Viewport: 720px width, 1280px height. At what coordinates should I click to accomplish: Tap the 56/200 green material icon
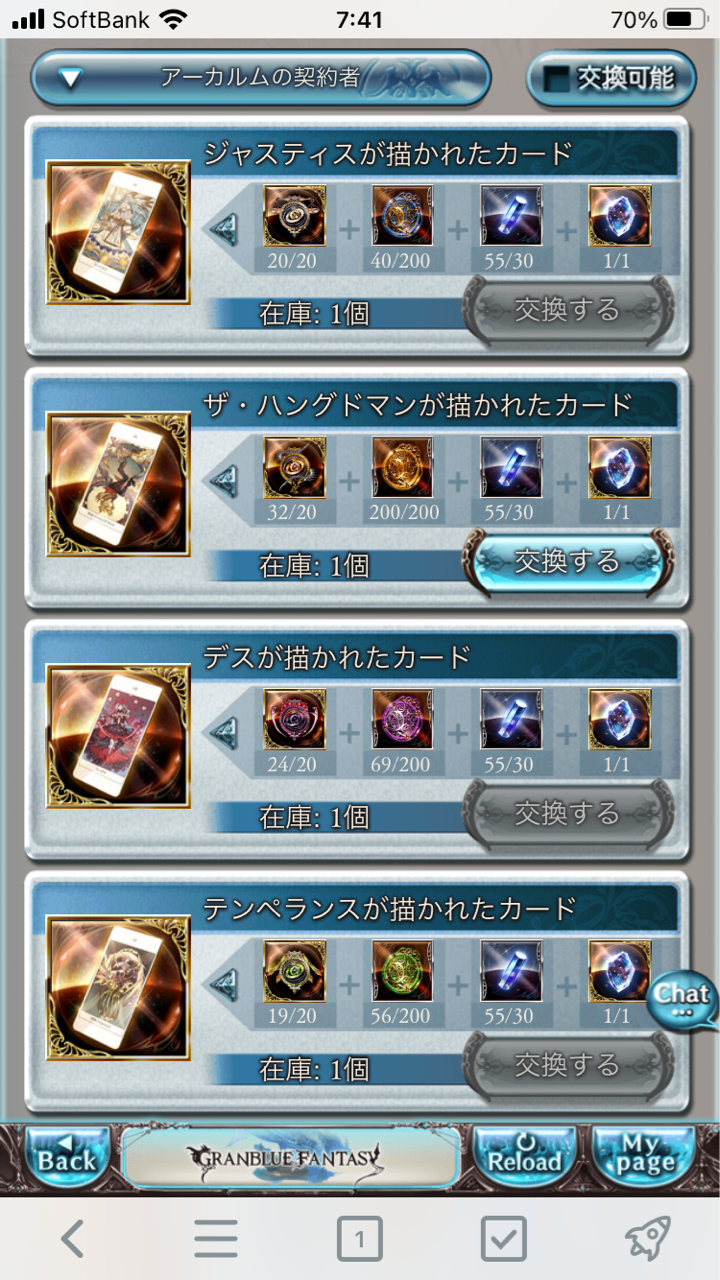(403, 971)
